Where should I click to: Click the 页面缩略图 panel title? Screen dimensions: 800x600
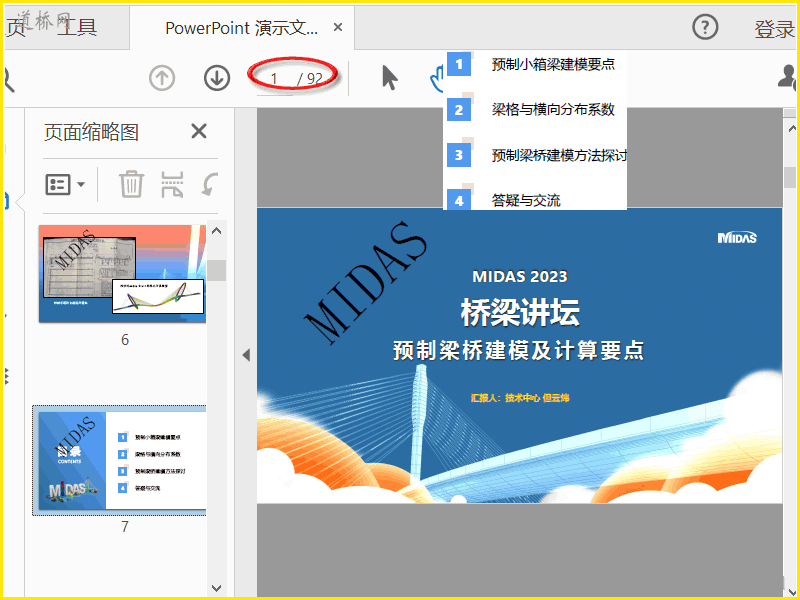(x=91, y=132)
